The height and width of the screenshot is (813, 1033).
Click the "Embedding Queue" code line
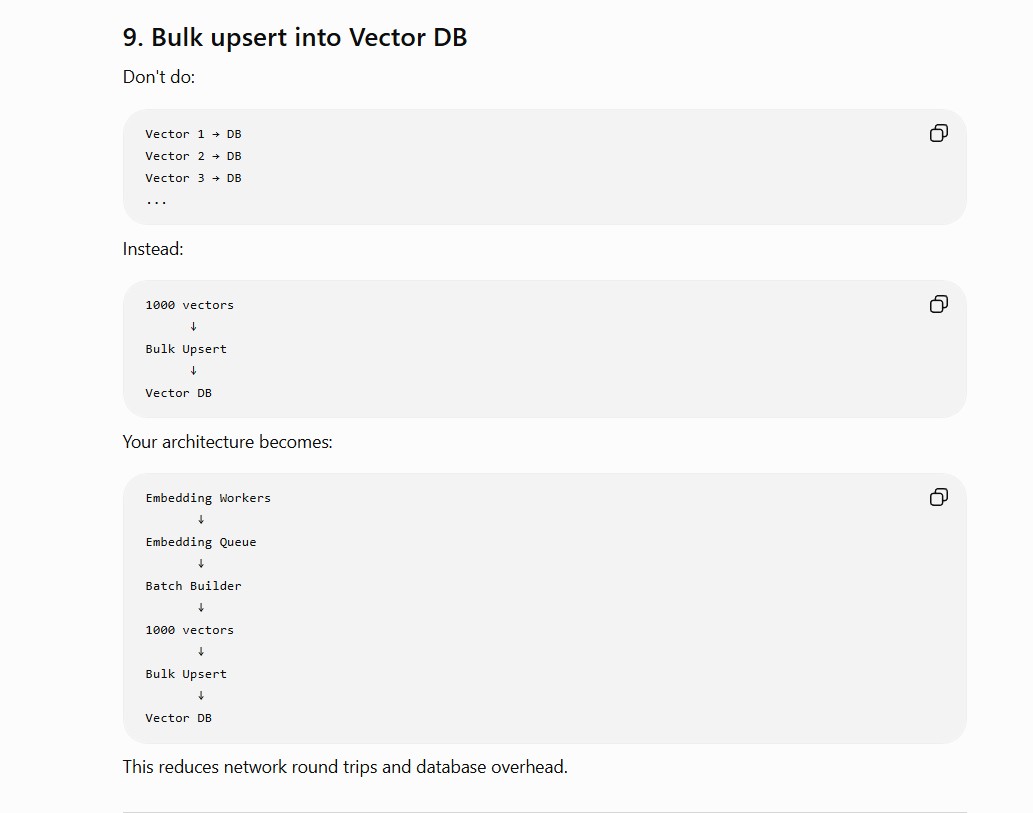coord(201,542)
